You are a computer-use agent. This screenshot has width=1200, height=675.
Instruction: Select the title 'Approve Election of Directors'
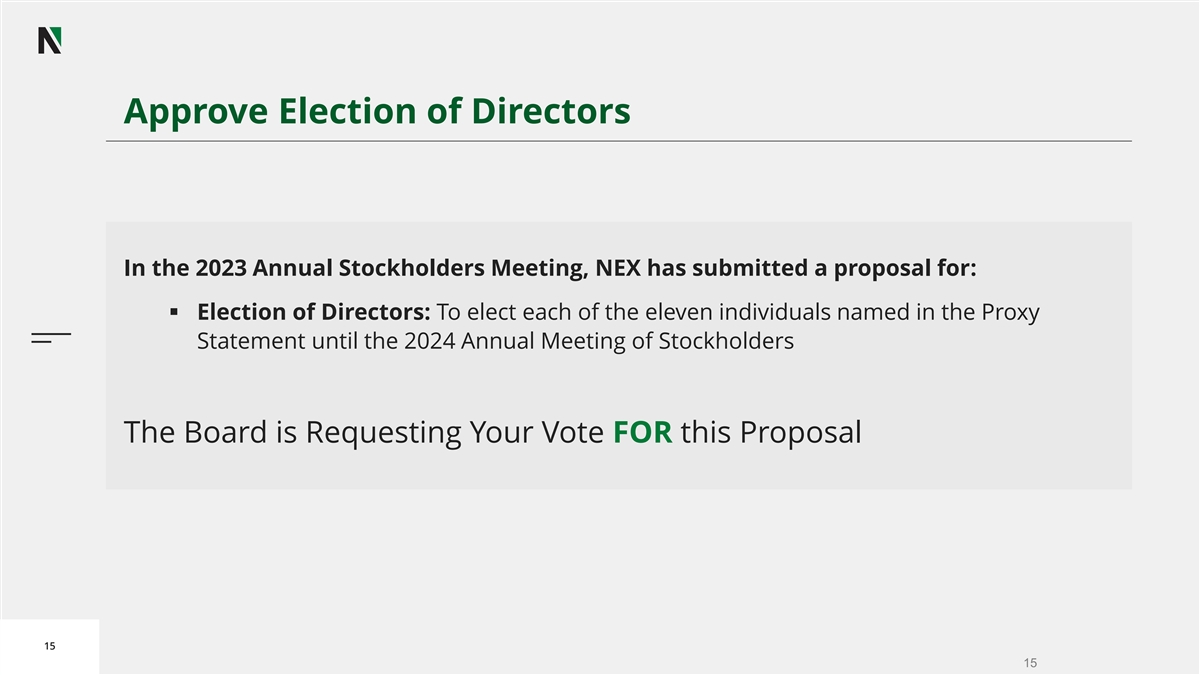[376, 111]
